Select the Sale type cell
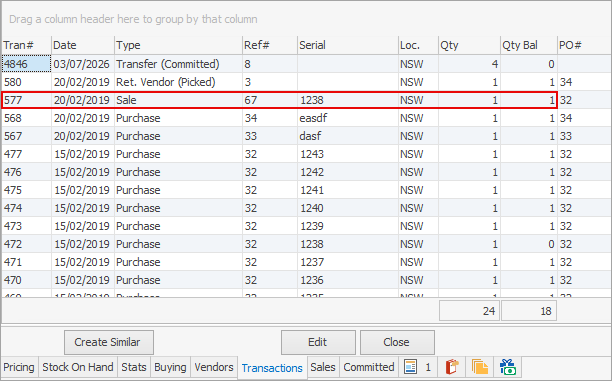Image resolution: width=612 pixels, height=381 pixels. (178, 100)
